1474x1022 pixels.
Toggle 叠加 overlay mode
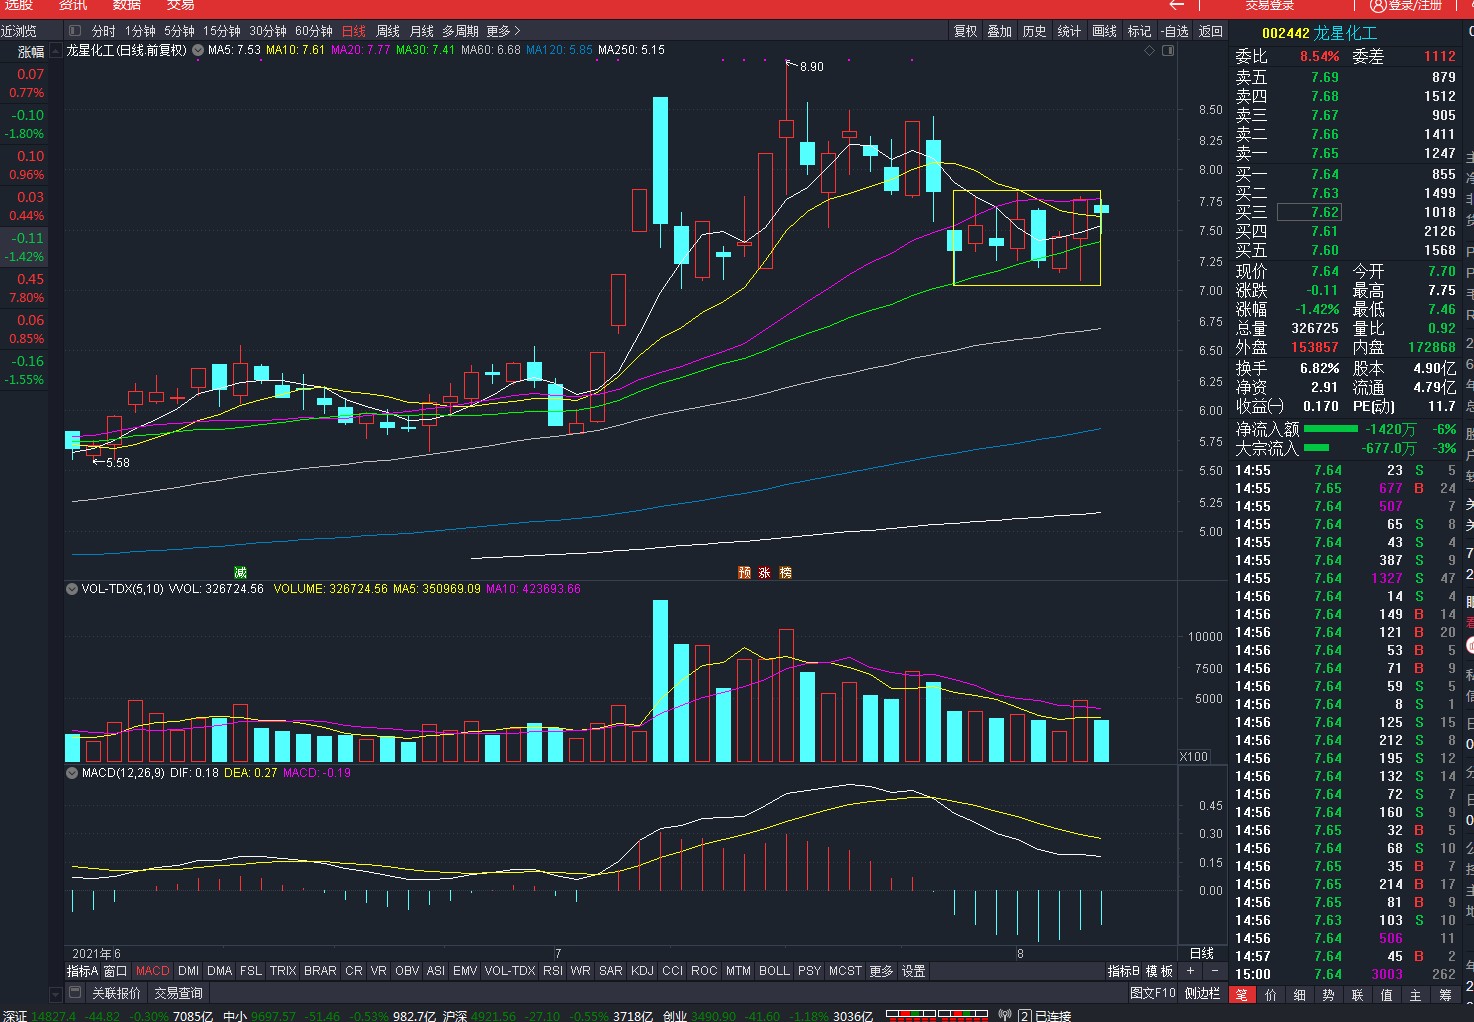1000,31
